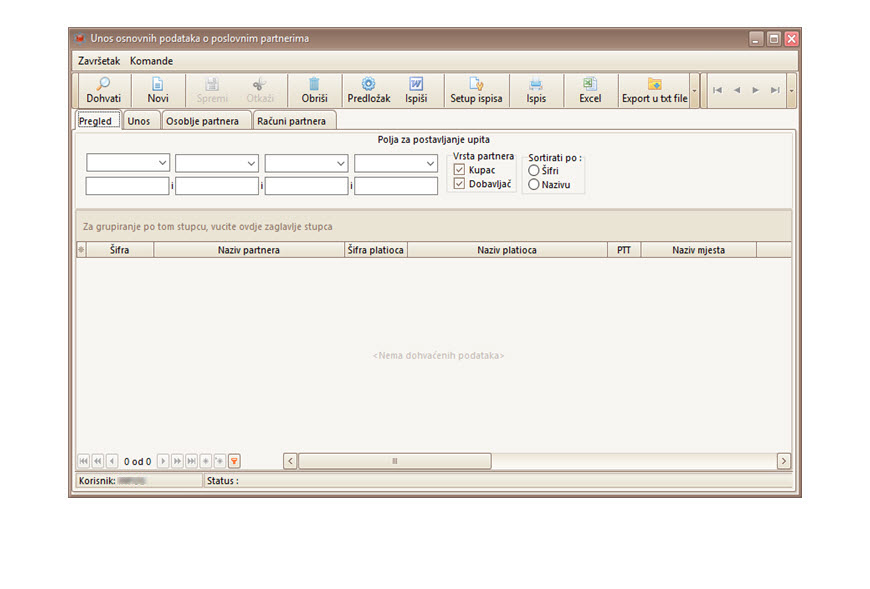Click the grouping panel hint area
Image resolution: width=870 pixels, height=589 pixels.
click(x=433, y=226)
